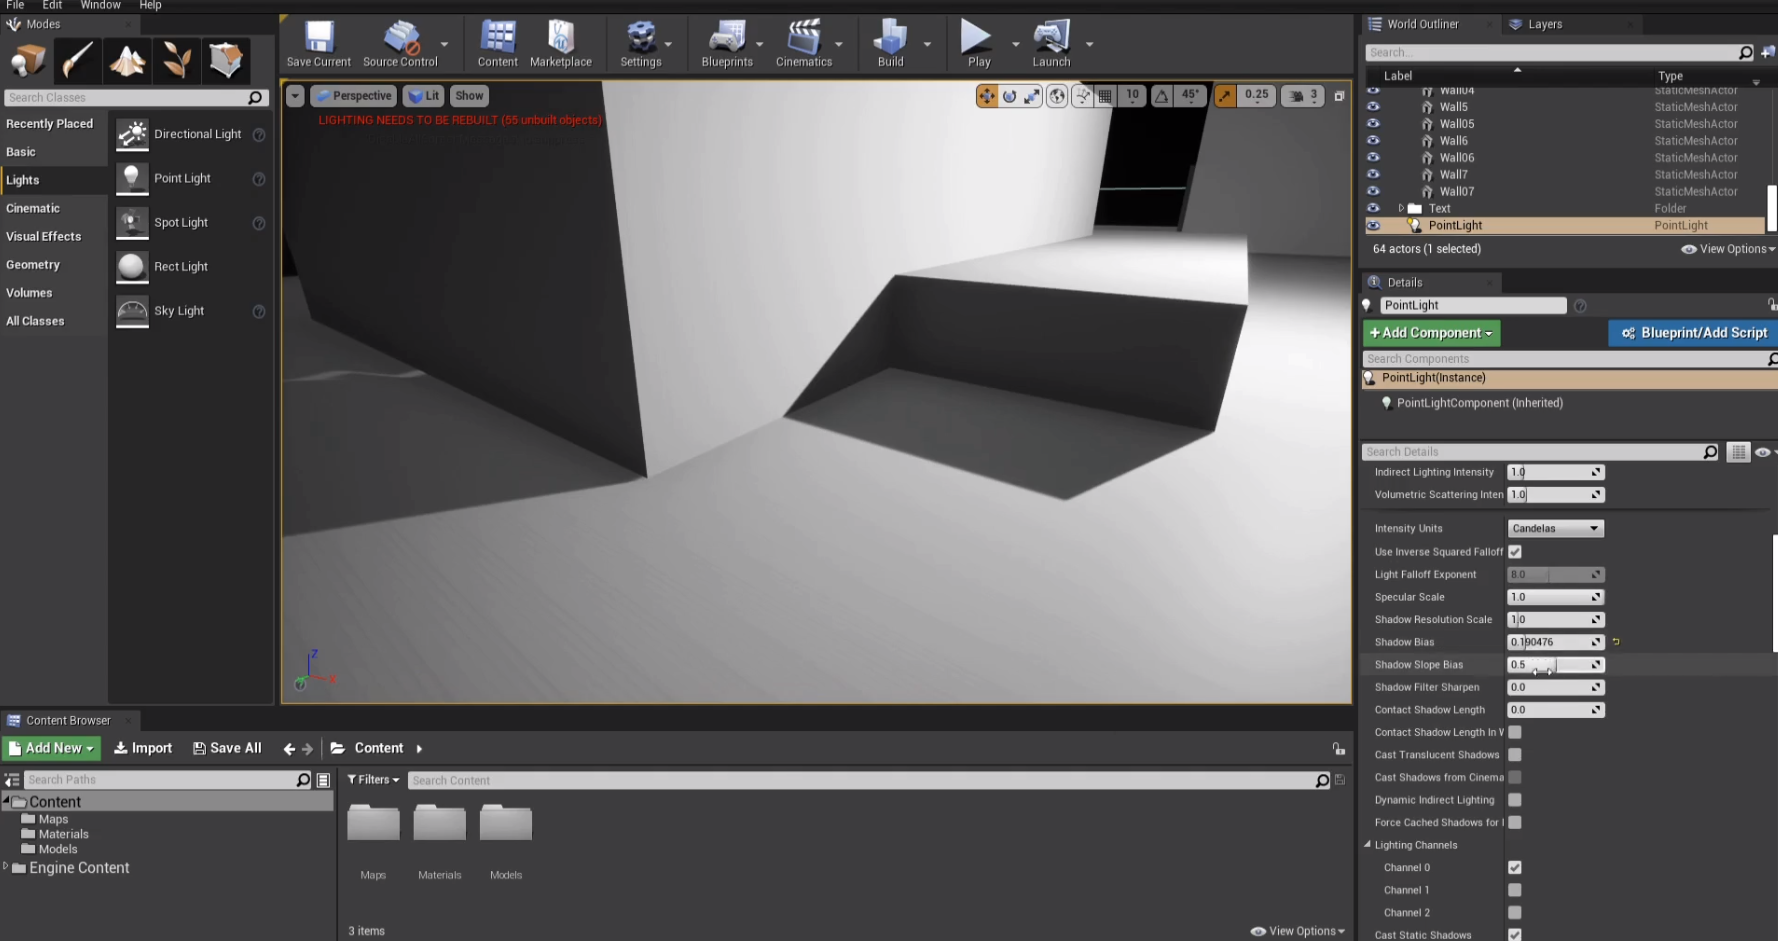Open the viewport options dropdown arrow

[295, 96]
